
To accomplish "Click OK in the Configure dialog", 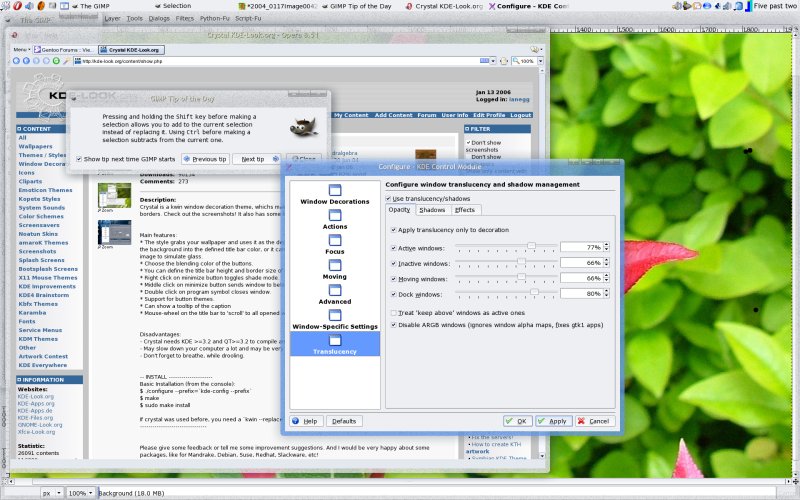I will [517, 421].
